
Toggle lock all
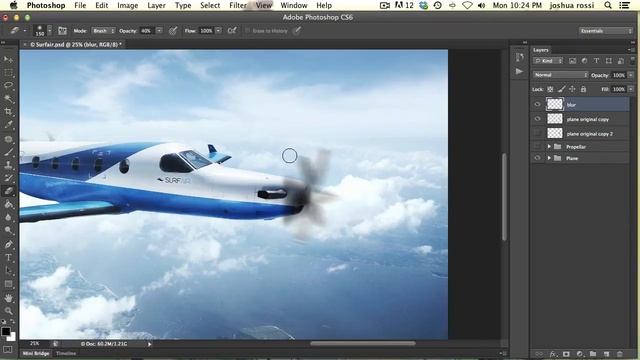583,89
